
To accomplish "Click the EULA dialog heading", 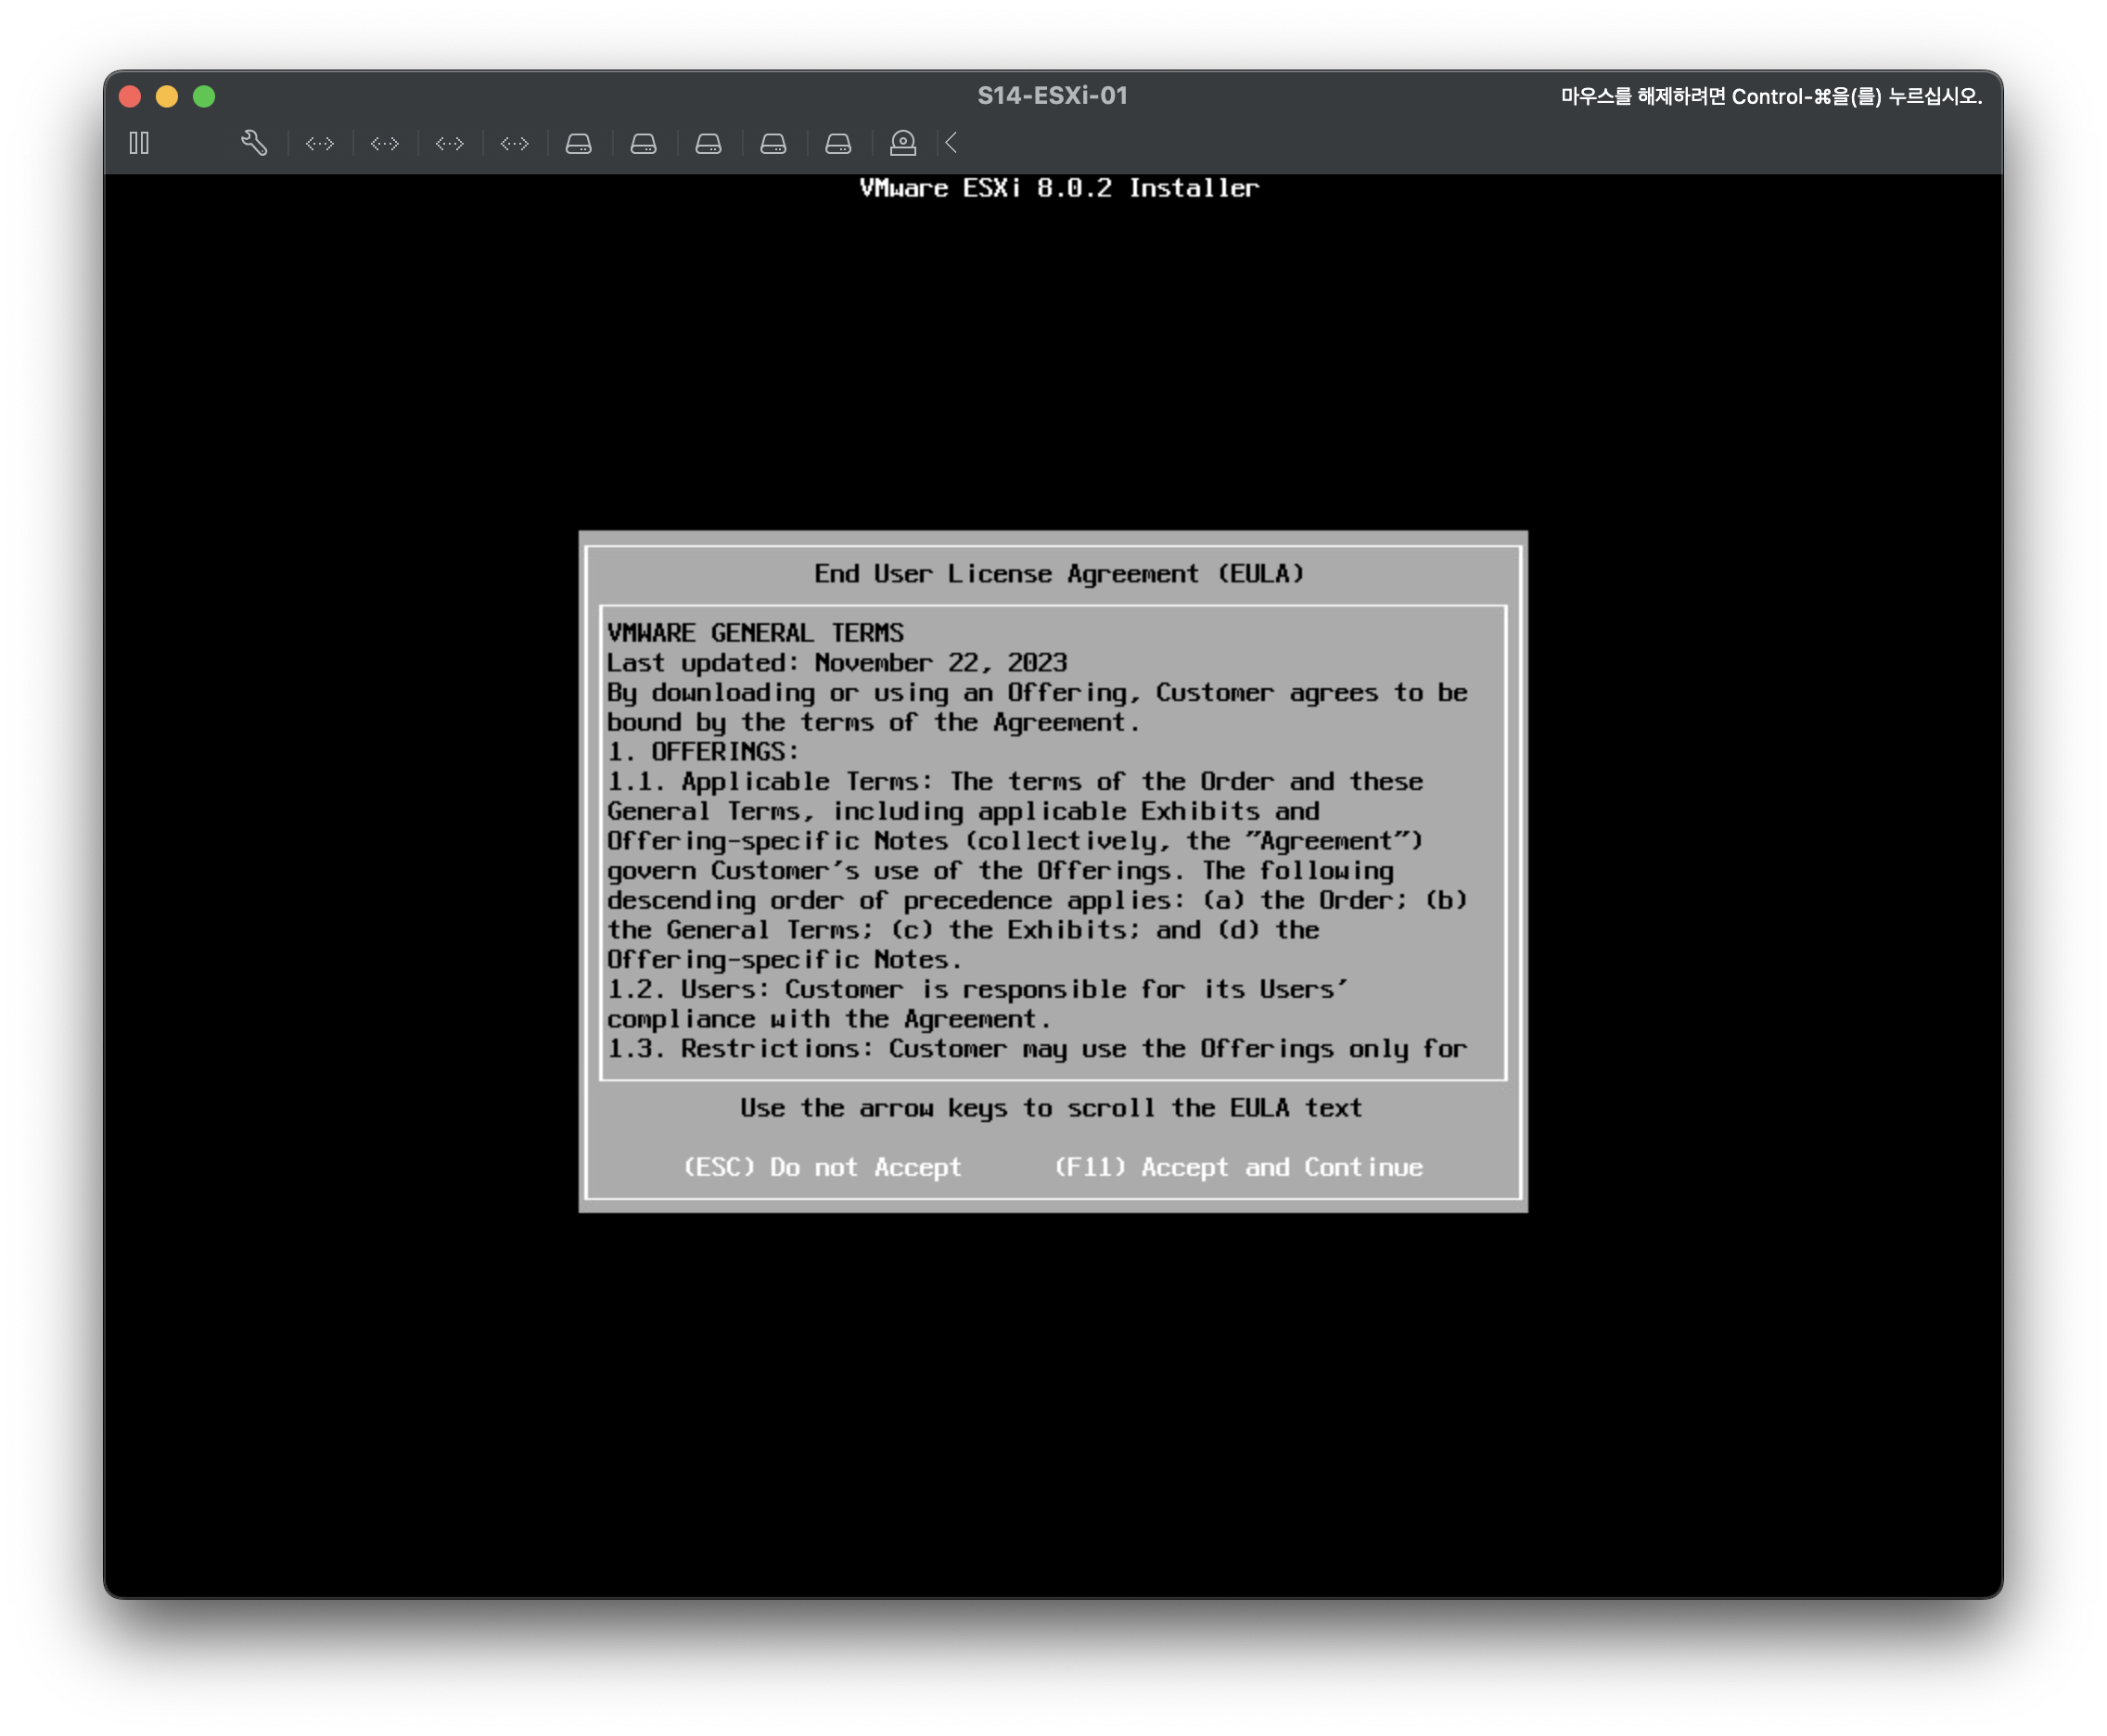I will tap(1059, 574).
